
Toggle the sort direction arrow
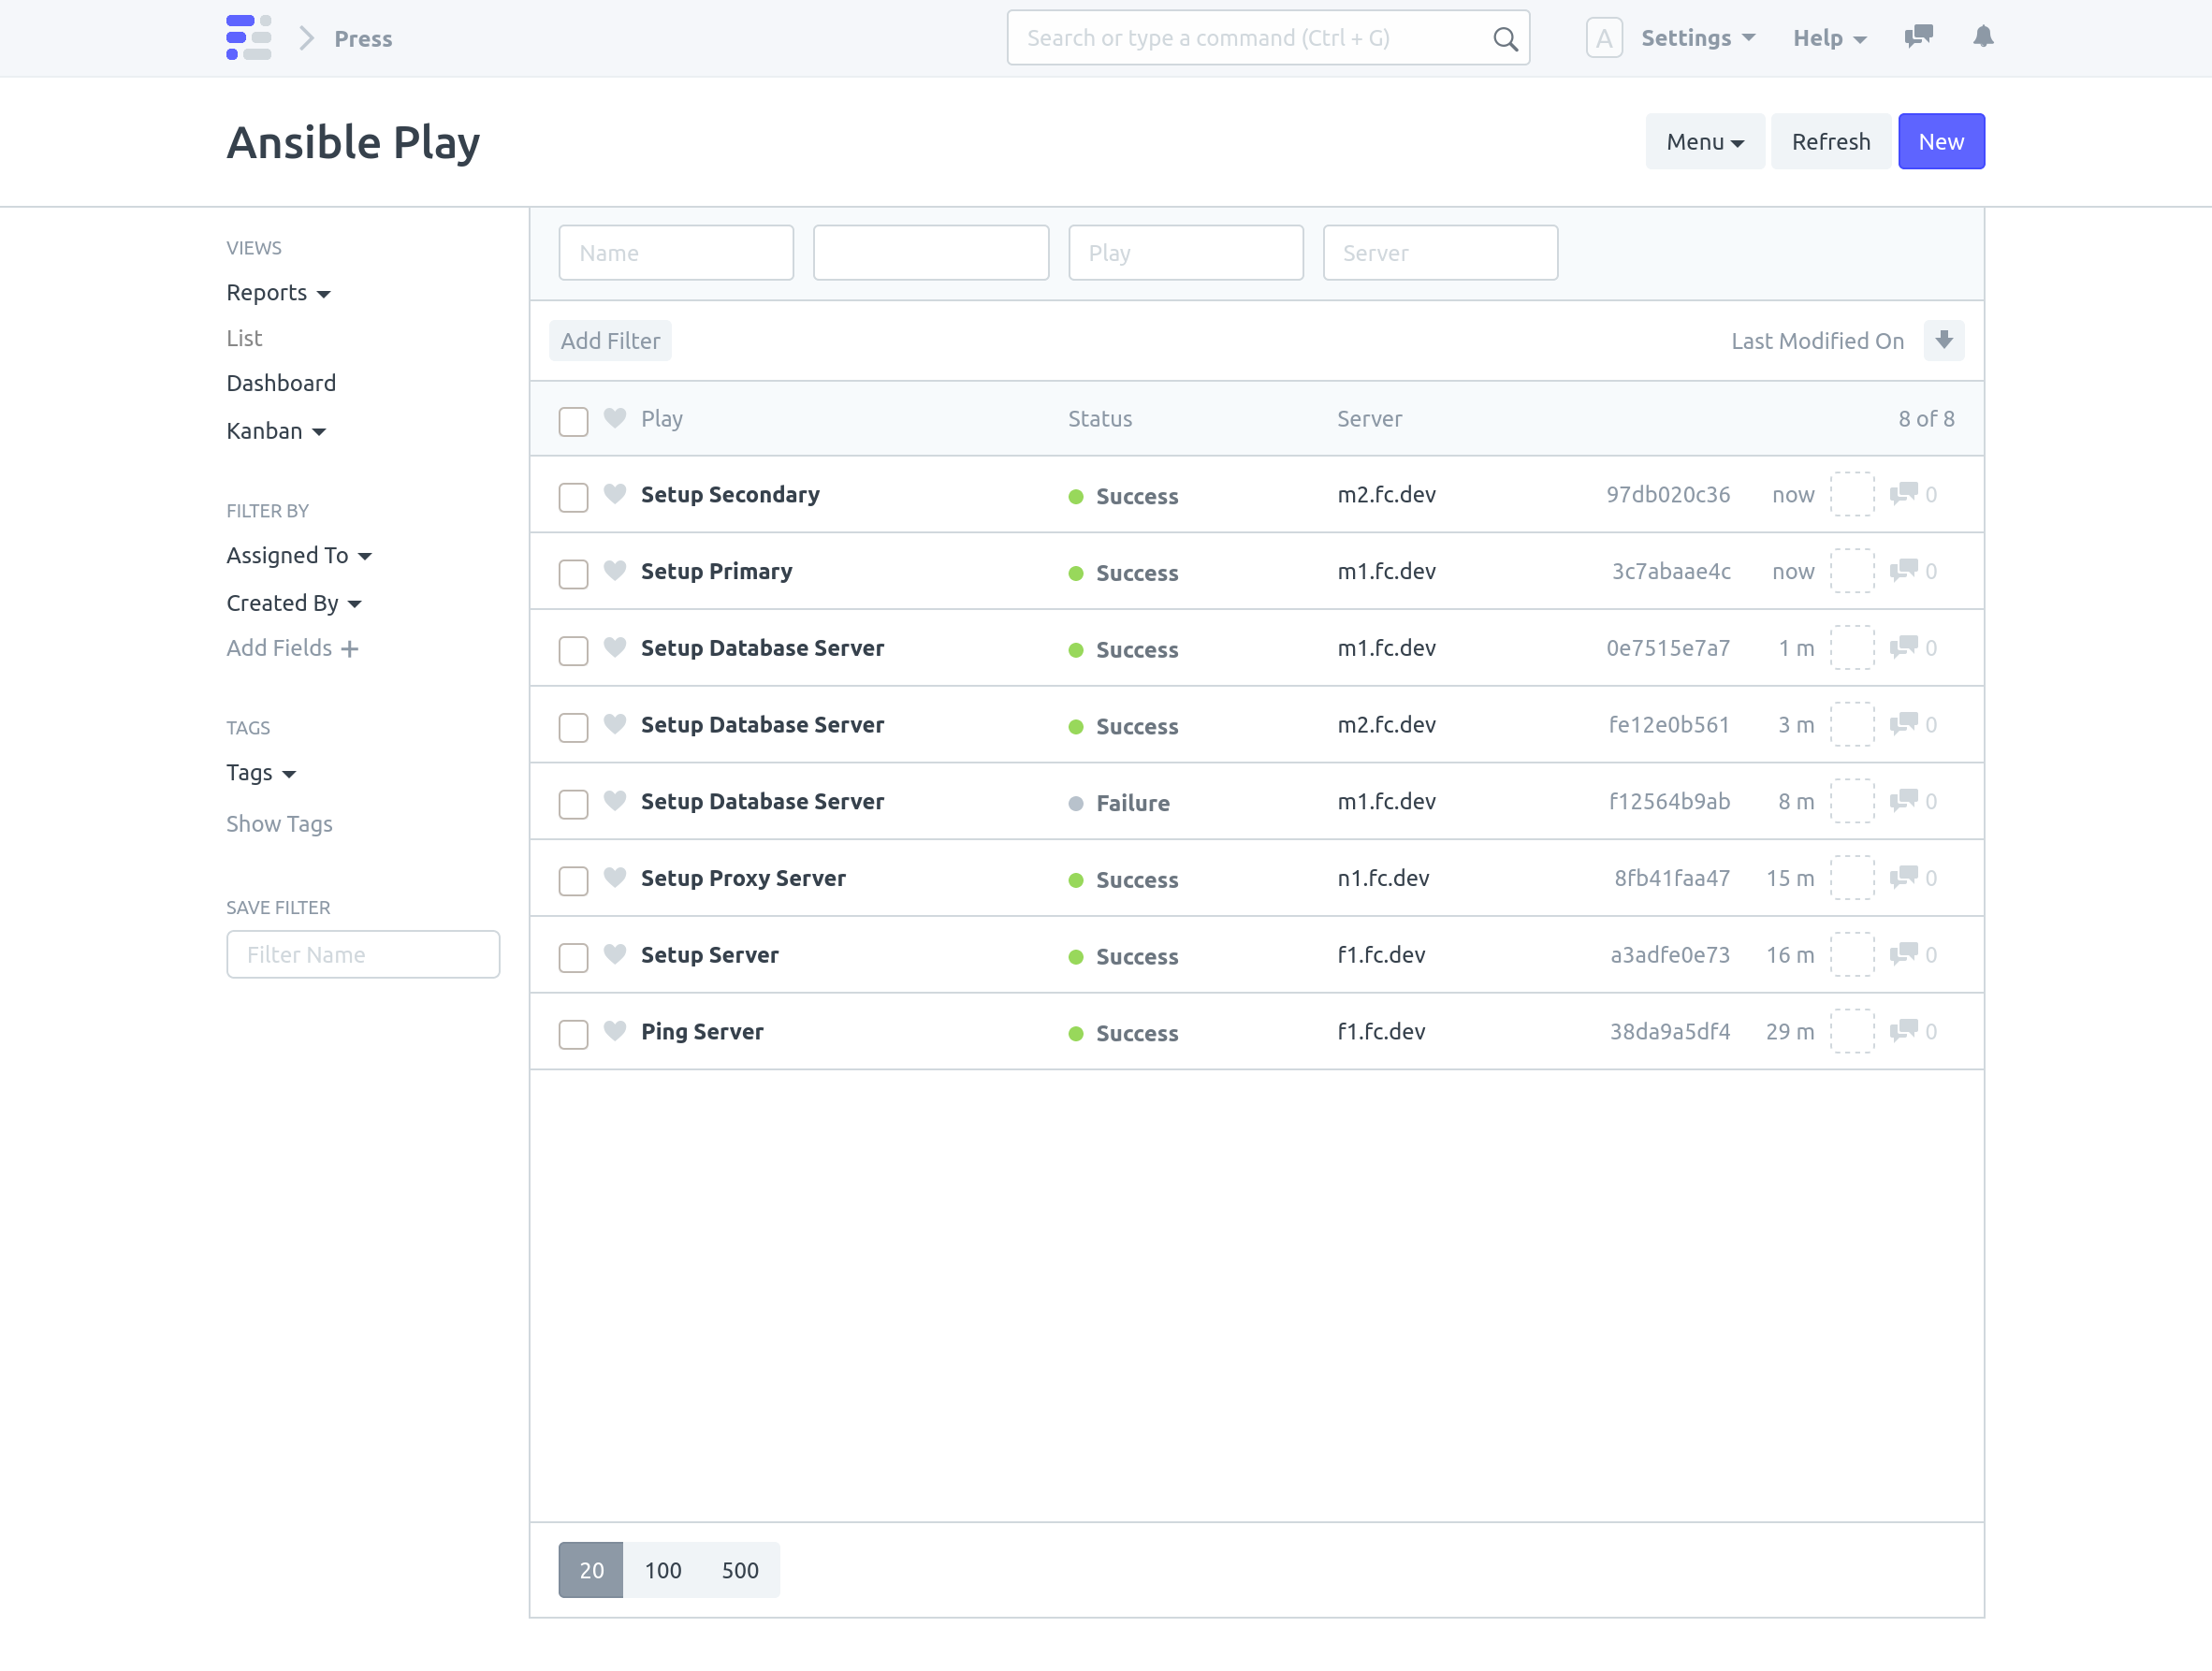tap(1944, 340)
